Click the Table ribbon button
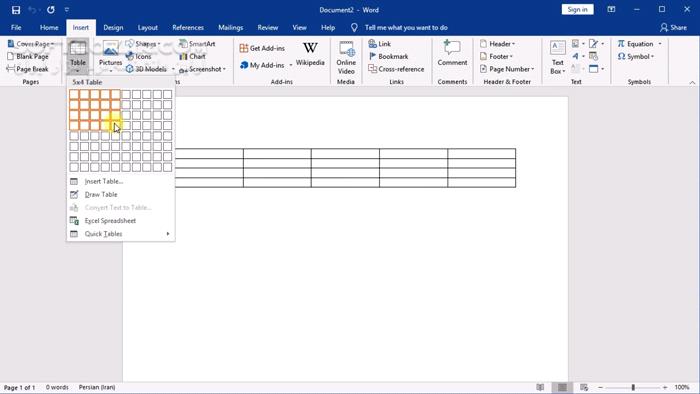Viewport: 700px width, 394px height. point(78,56)
